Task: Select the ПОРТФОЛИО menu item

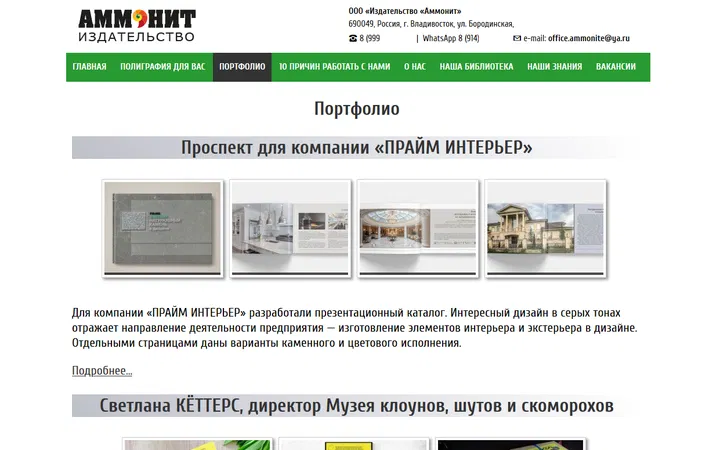Action: [x=242, y=67]
